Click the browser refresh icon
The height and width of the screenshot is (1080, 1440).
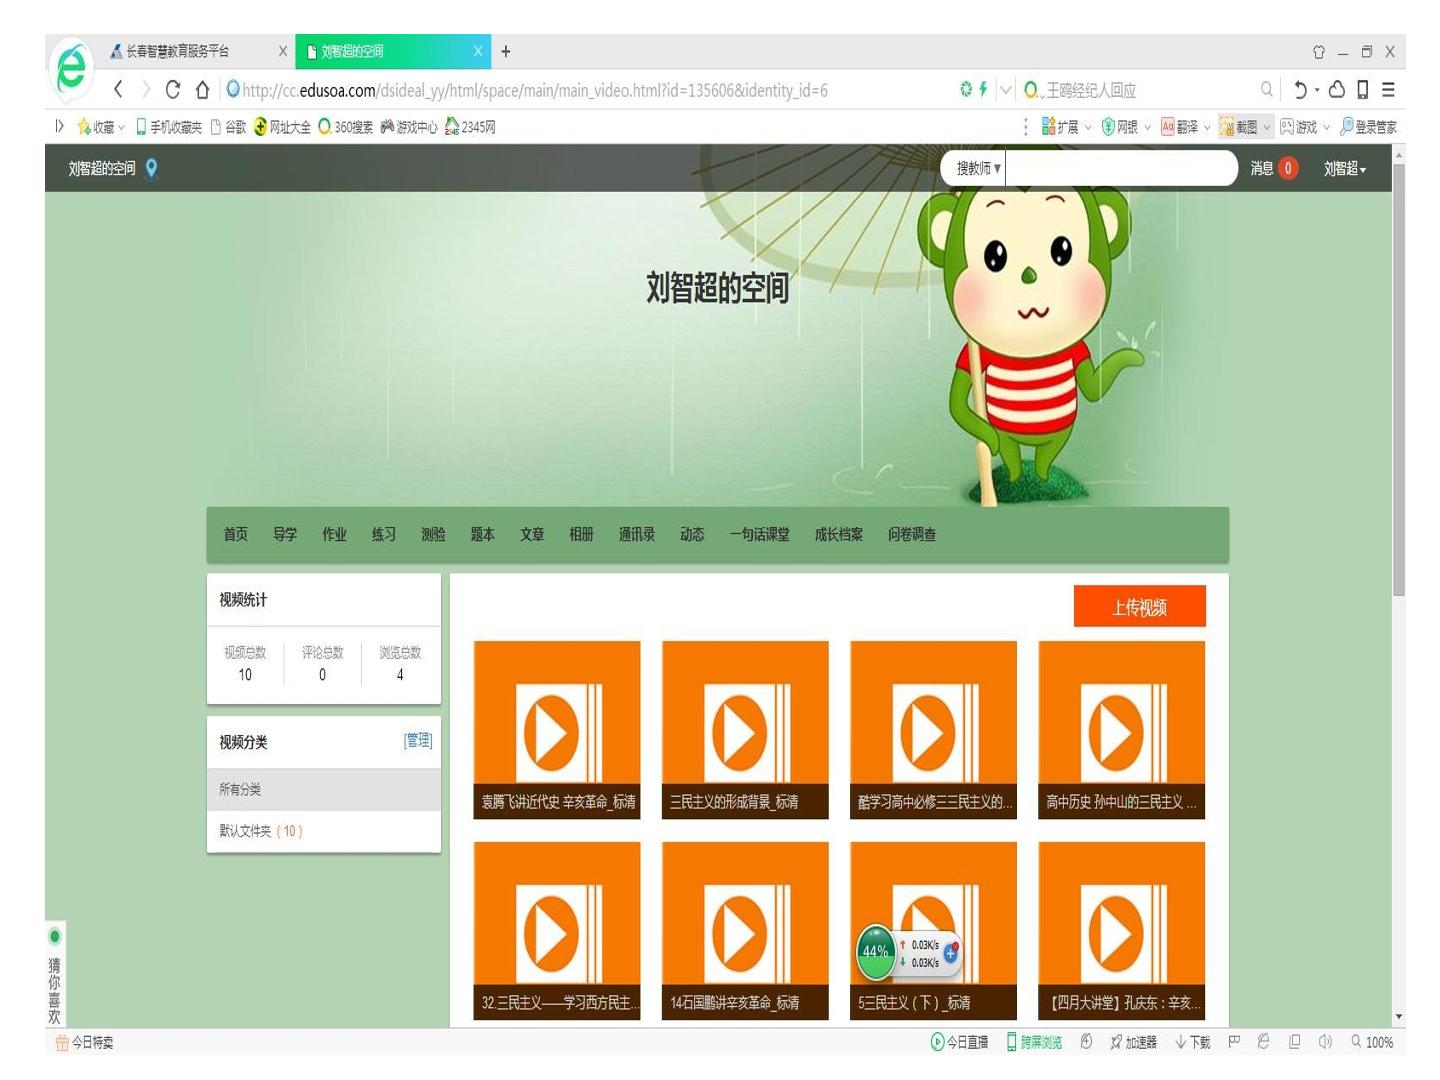click(x=172, y=90)
